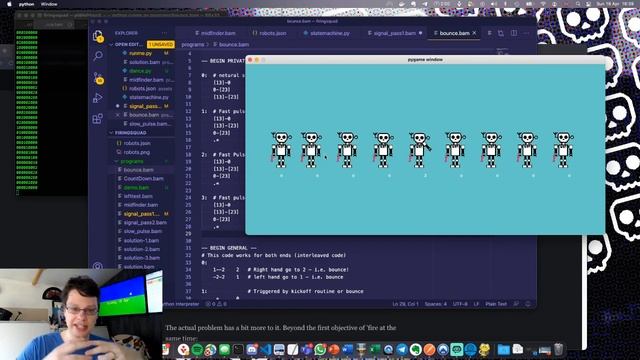The image size is (640, 360).
Task: Close bounce.bam in Open Editors list
Action: 118,115
